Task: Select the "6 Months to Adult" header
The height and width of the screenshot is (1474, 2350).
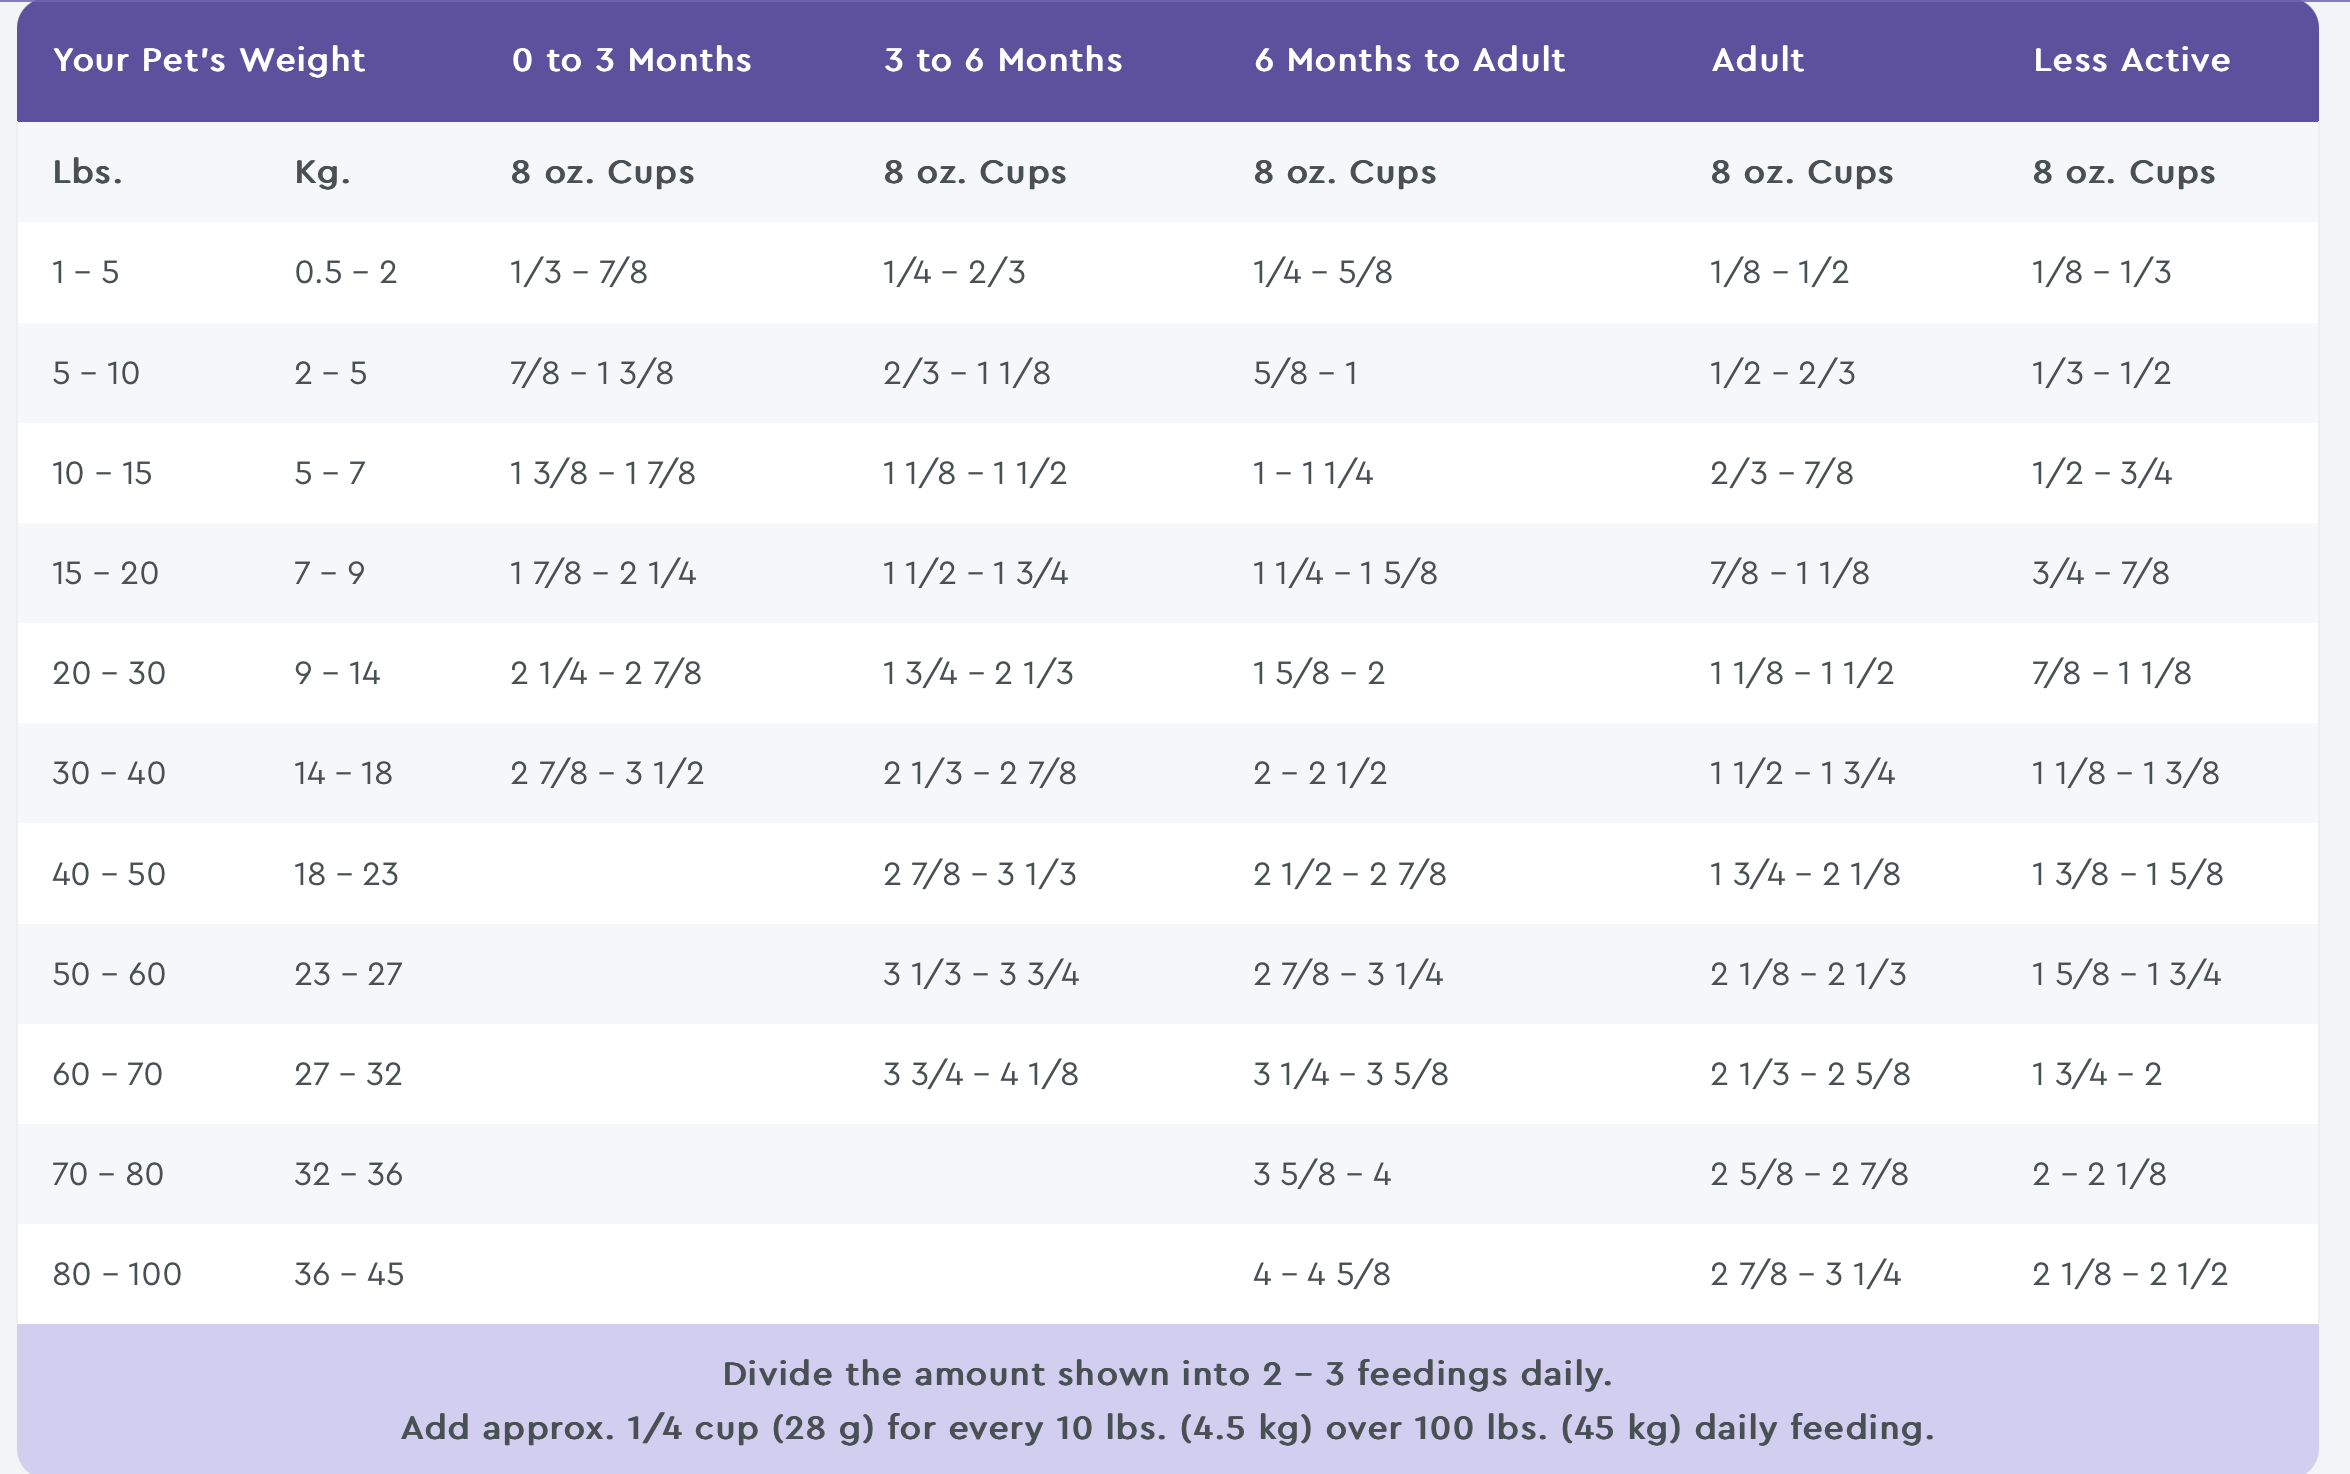Action: pyautogui.click(x=1409, y=60)
